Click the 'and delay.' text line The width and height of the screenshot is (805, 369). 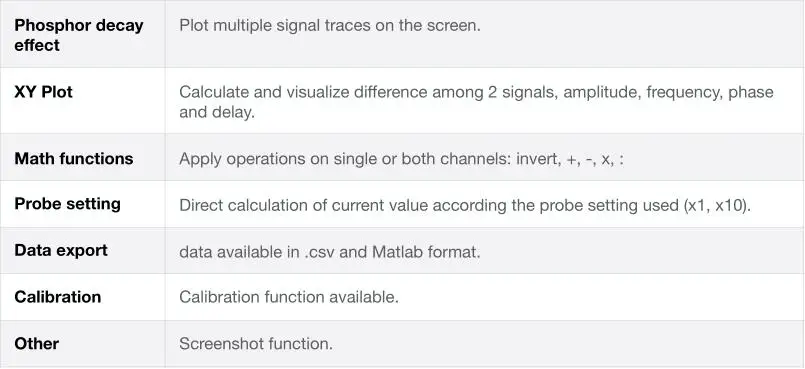(x=217, y=112)
